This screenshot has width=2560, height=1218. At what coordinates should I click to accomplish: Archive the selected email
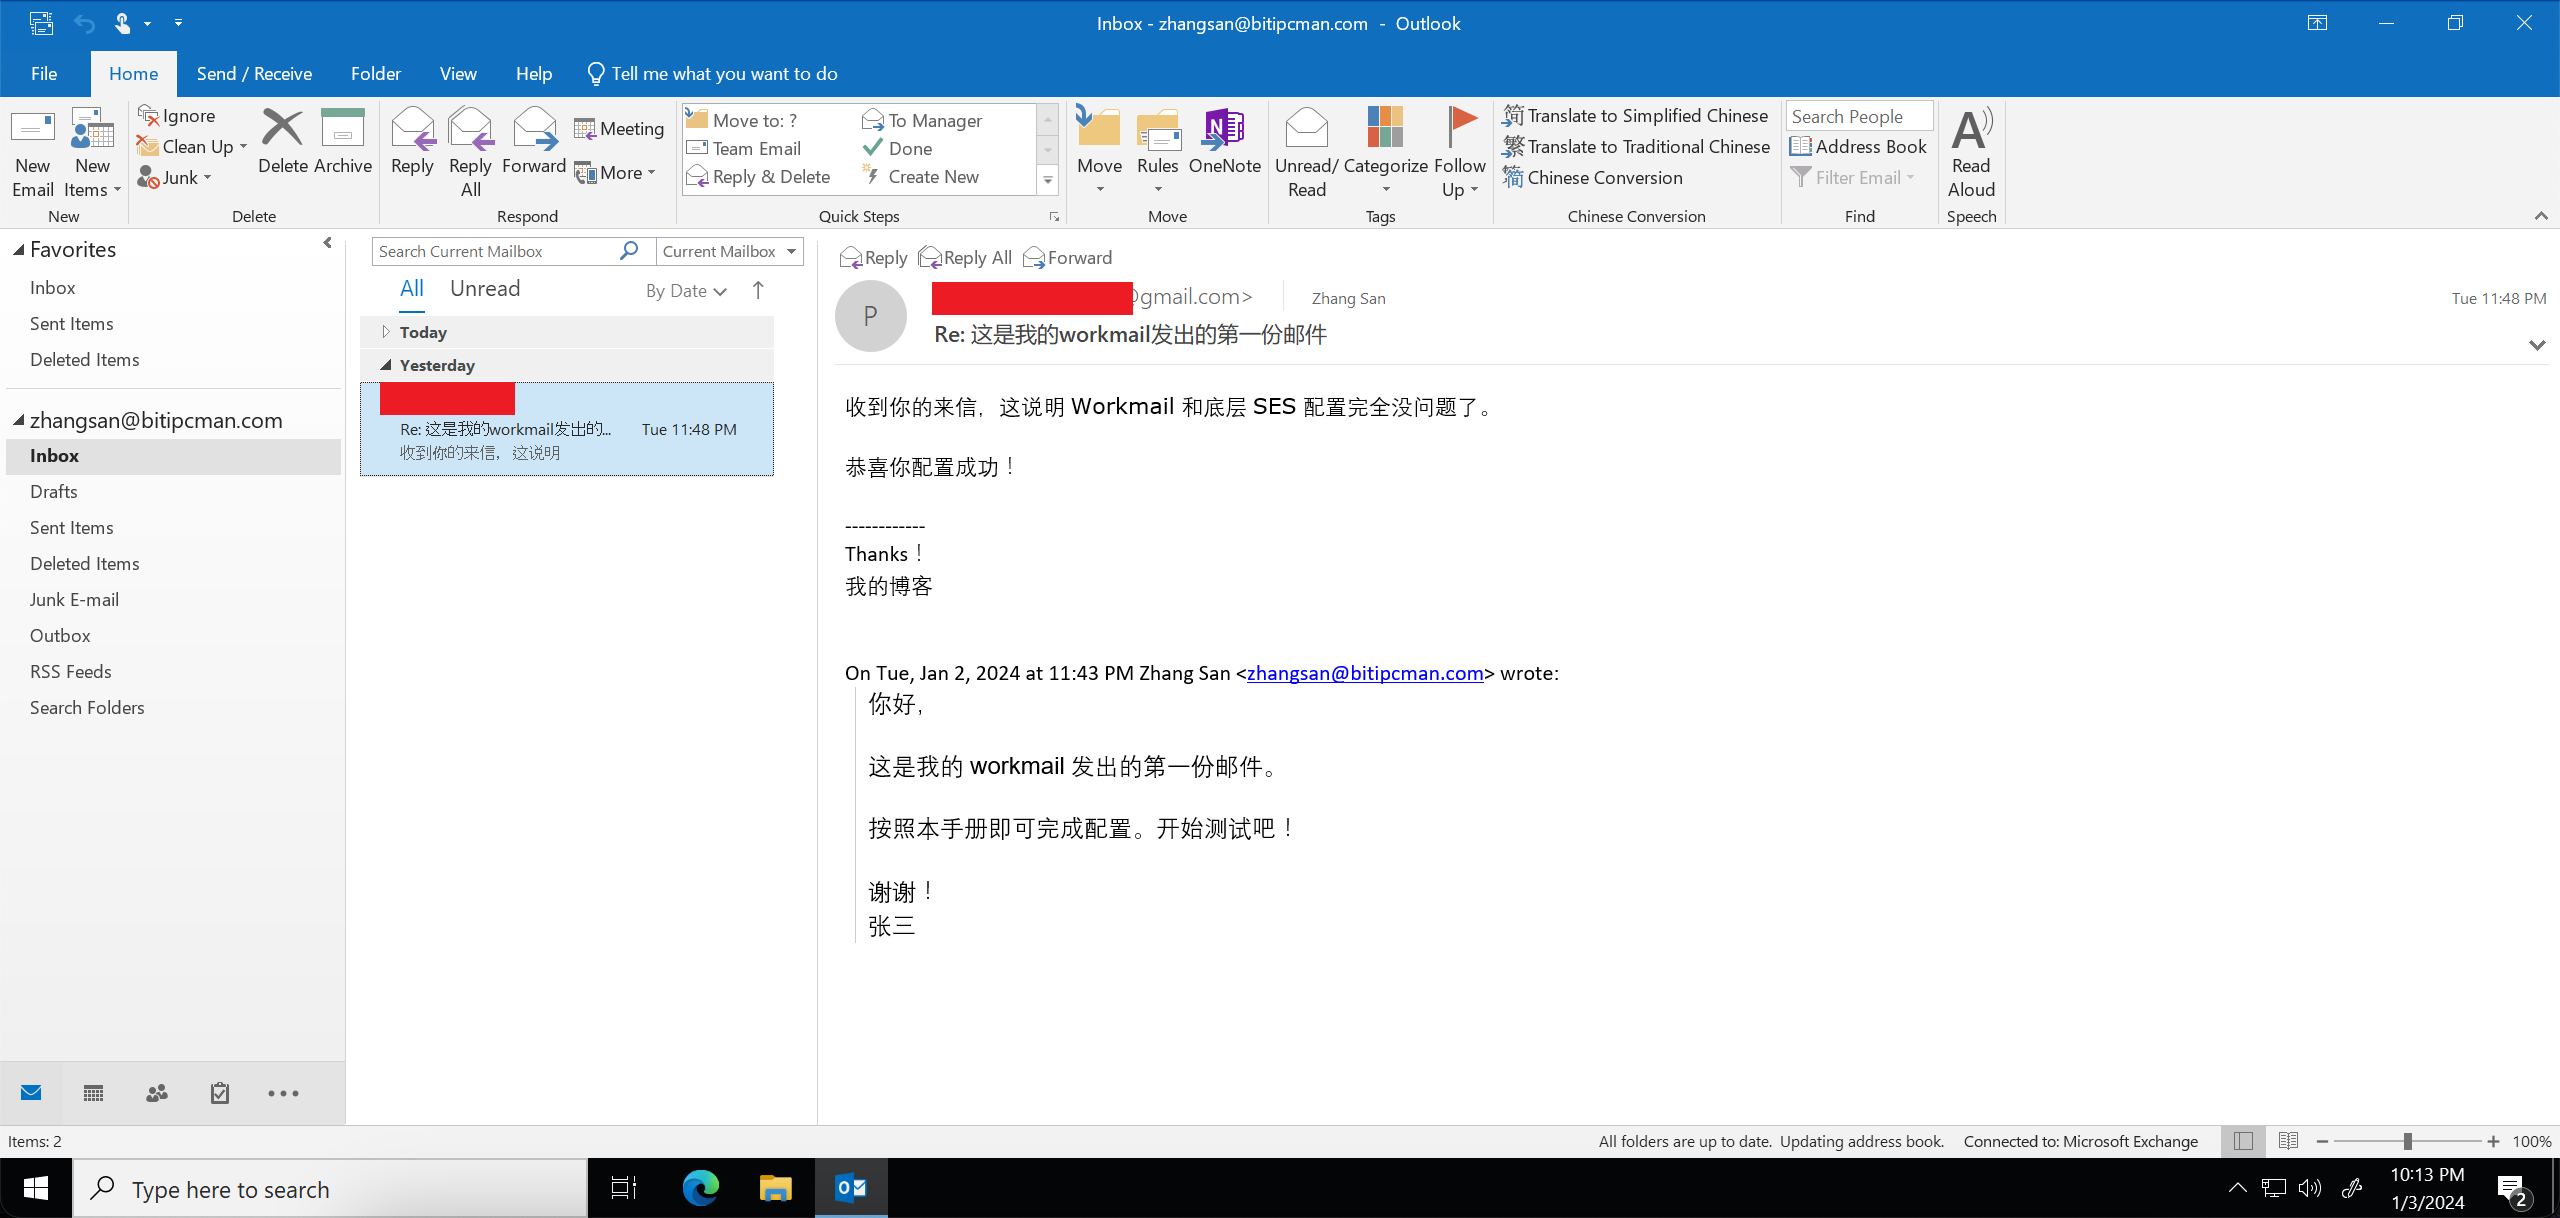pyautogui.click(x=343, y=141)
